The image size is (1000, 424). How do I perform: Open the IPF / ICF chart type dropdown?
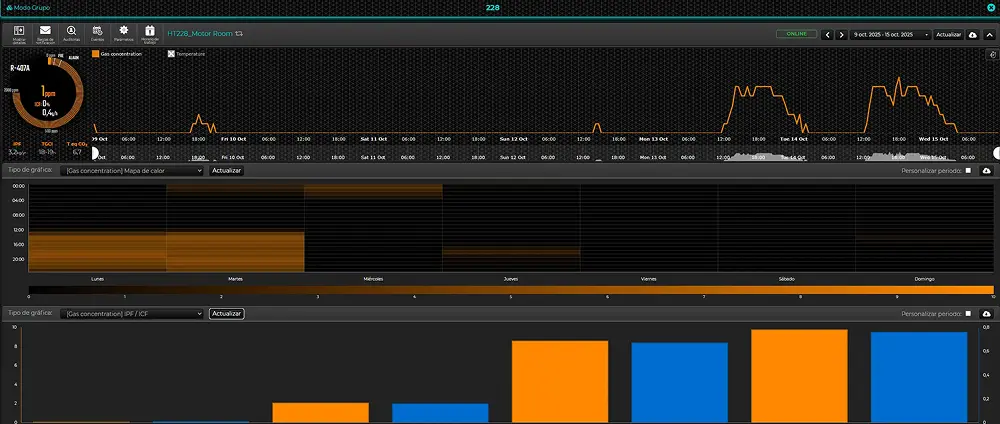point(132,314)
